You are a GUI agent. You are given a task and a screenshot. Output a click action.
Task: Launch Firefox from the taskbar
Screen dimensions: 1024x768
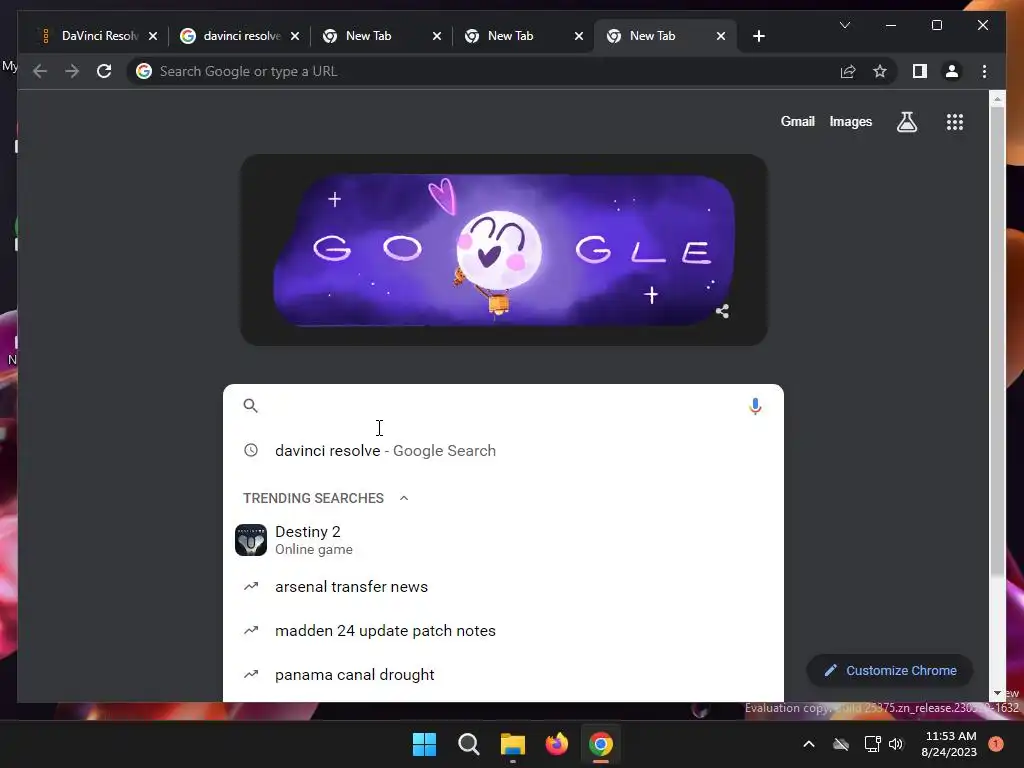[x=556, y=744]
